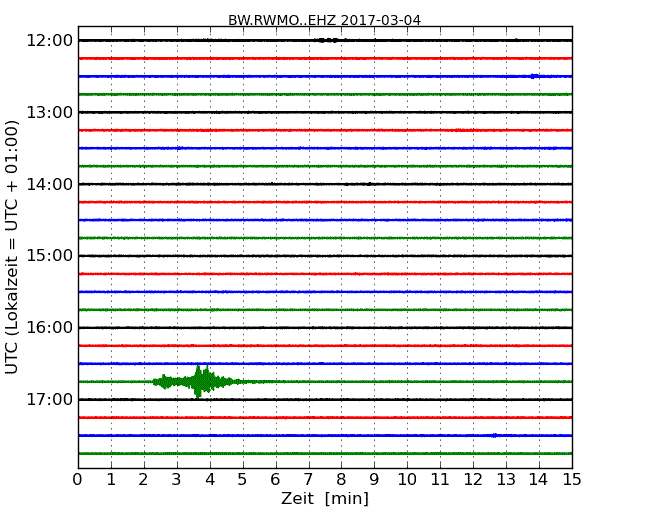Click the 6 tick label on the minute axis
The image size is (650, 520).
click(275, 480)
